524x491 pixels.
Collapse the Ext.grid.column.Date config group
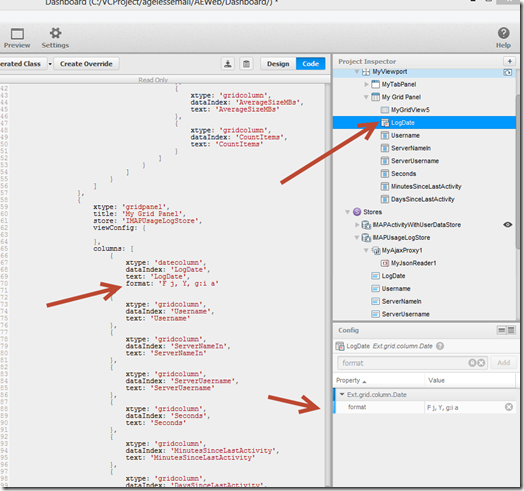(x=342, y=394)
